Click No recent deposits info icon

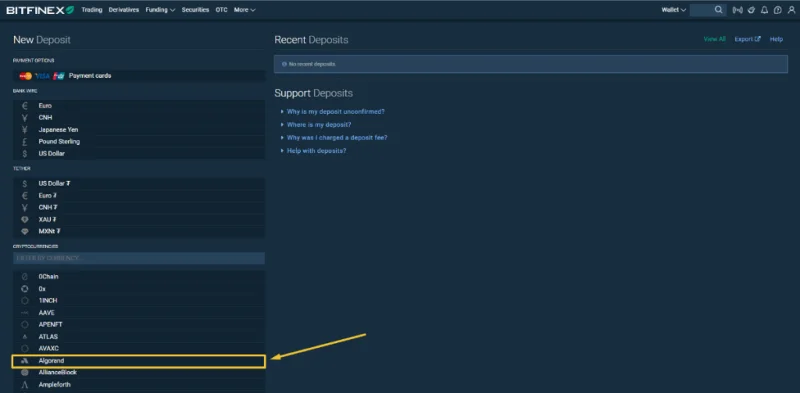pos(284,64)
